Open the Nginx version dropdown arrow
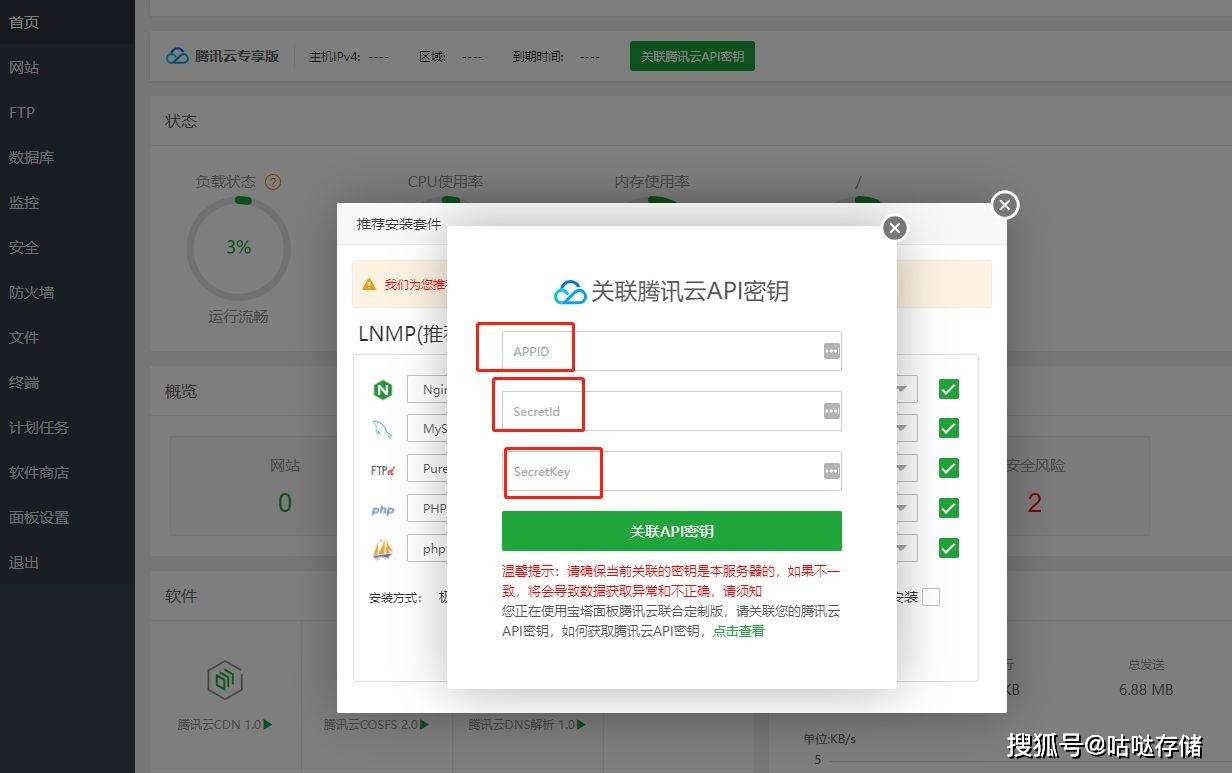This screenshot has width=1232, height=773. point(902,389)
